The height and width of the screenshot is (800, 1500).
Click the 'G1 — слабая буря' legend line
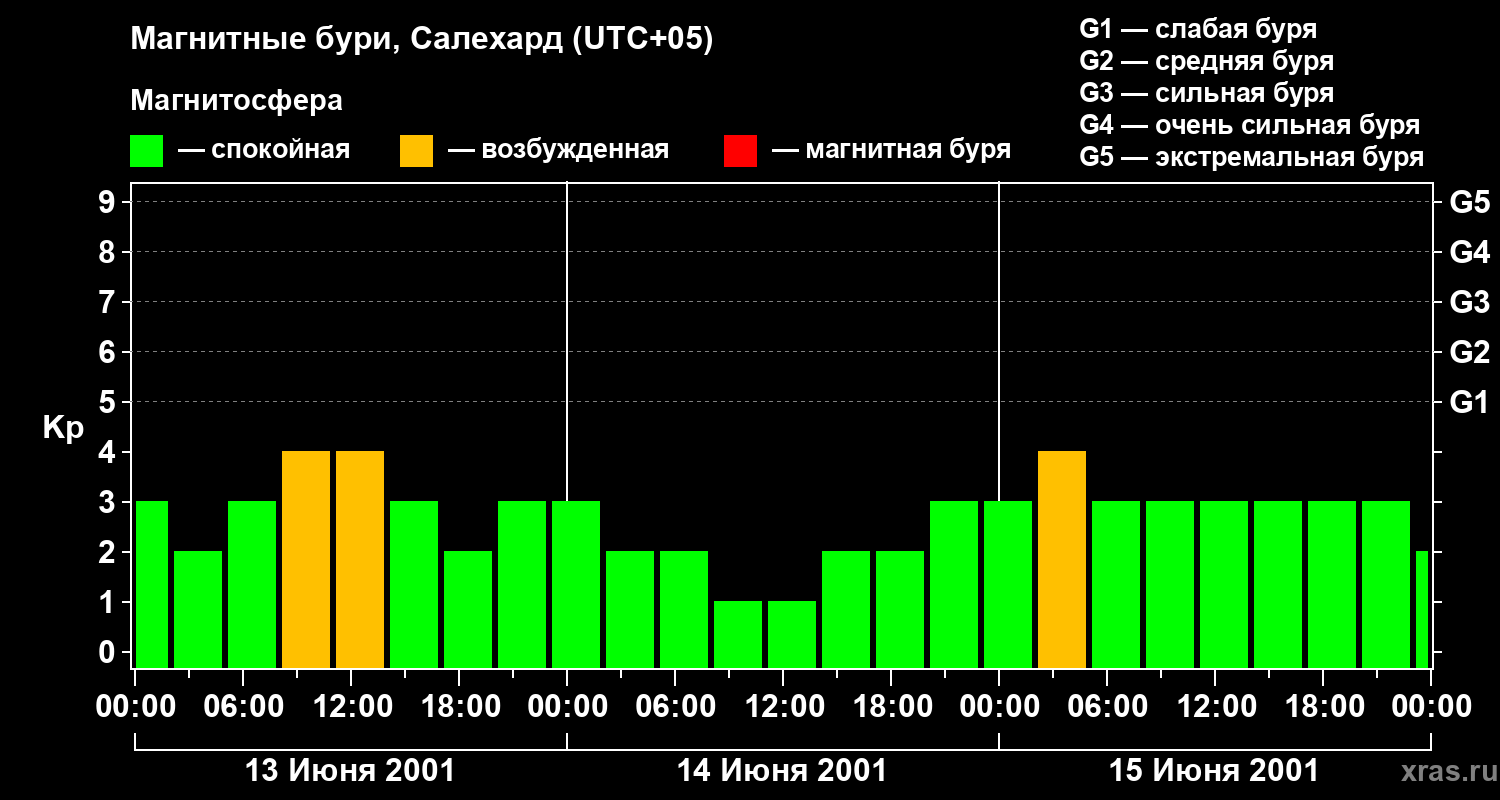(1198, 29)
